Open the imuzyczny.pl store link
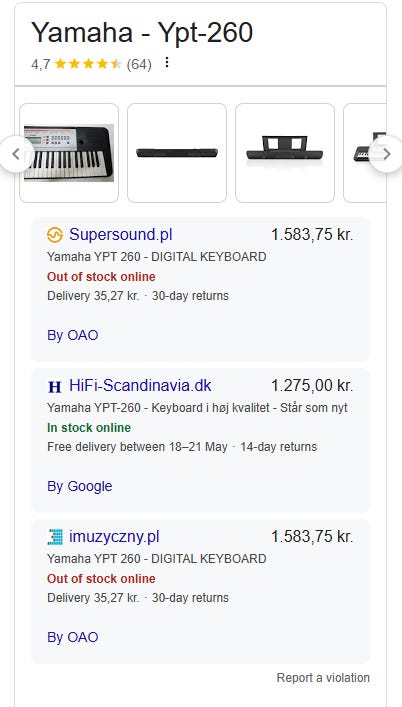402x707 pixels. point(114,537)
